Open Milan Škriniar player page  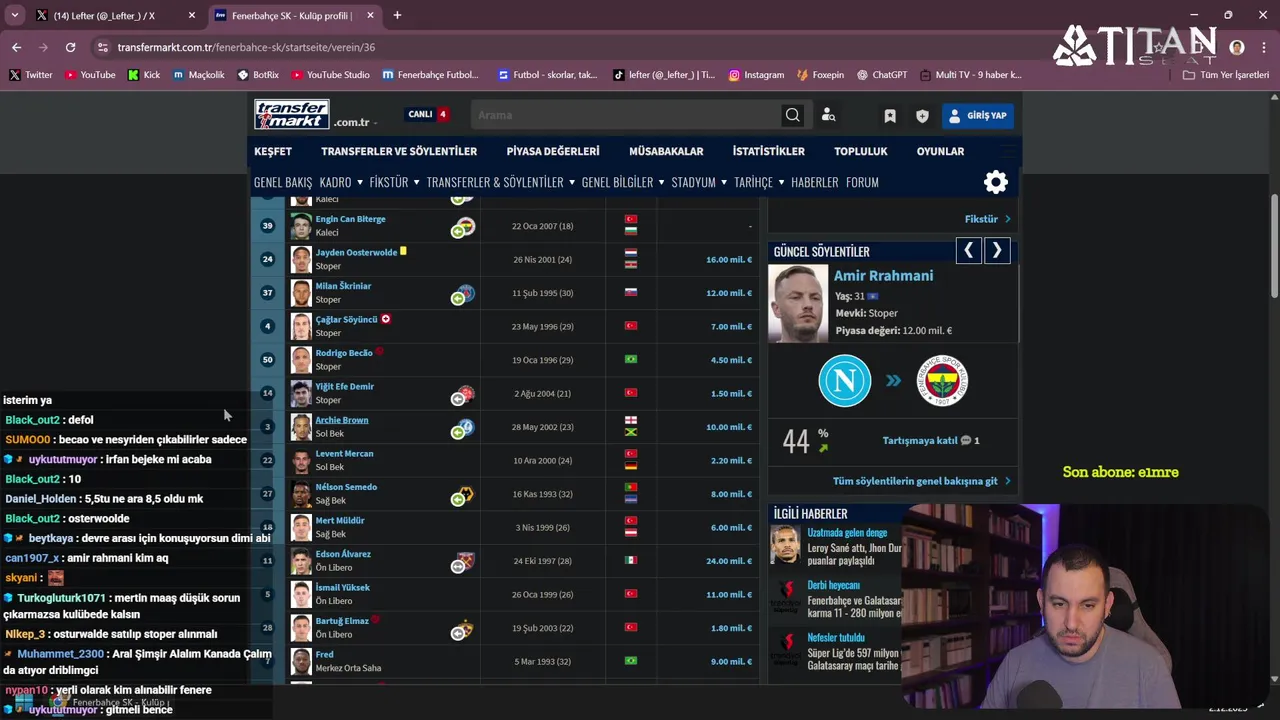(x=343, y=286)
